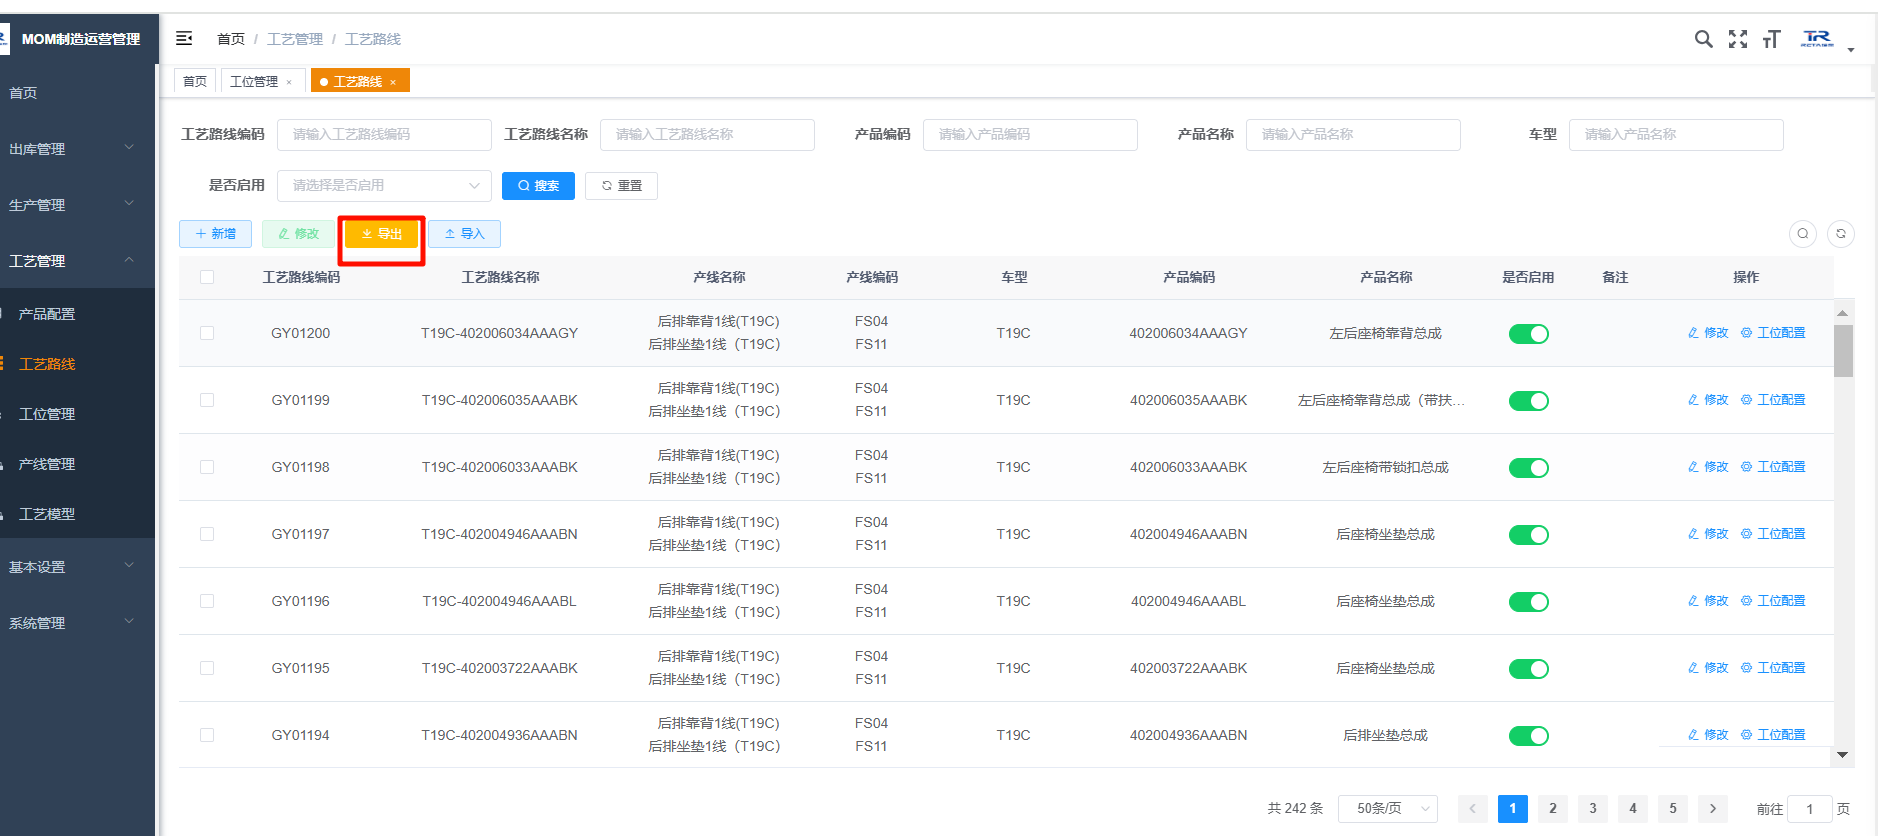
Task: Click the scrollbar up arrow
Action: click(1843, 313)
